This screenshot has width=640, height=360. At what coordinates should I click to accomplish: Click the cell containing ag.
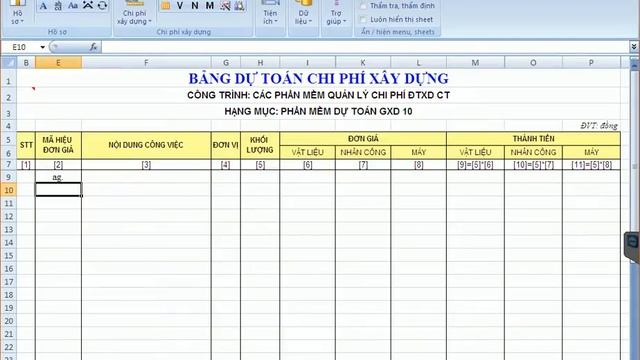click(x=58, y=177)
